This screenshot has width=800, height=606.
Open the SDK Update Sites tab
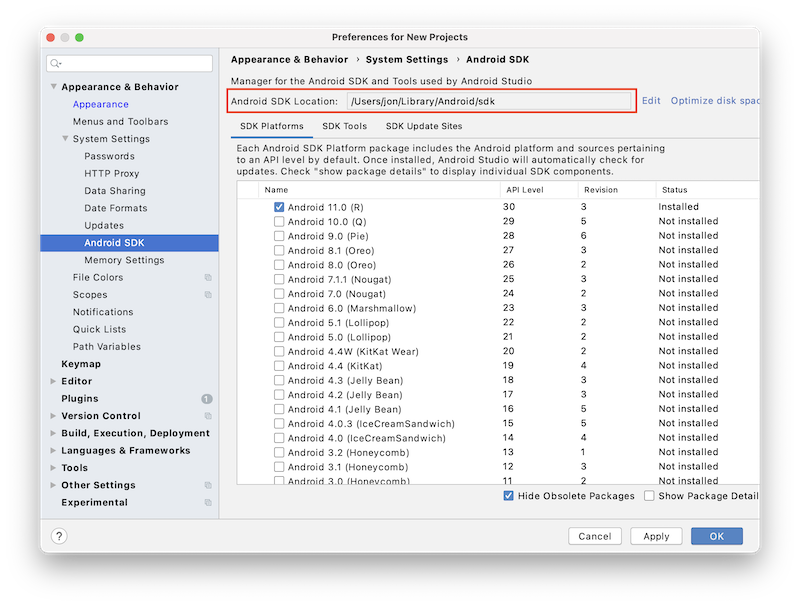423,126
